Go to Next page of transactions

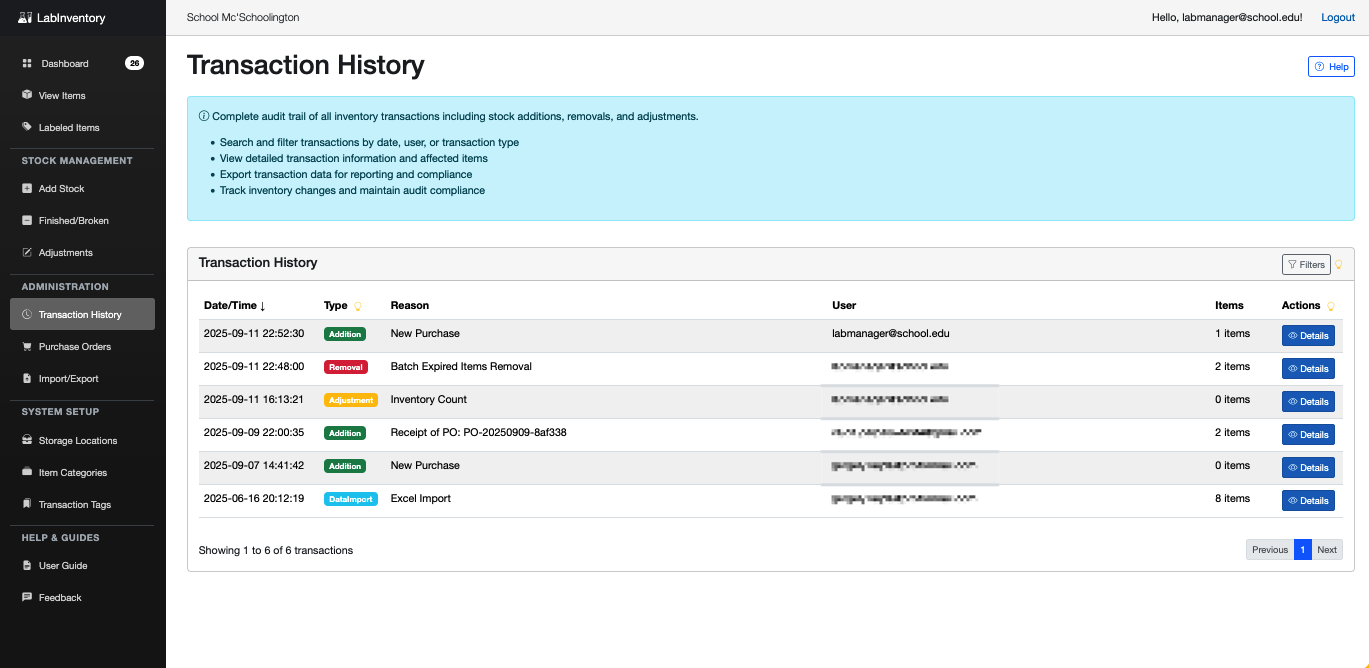(1327, 550)
